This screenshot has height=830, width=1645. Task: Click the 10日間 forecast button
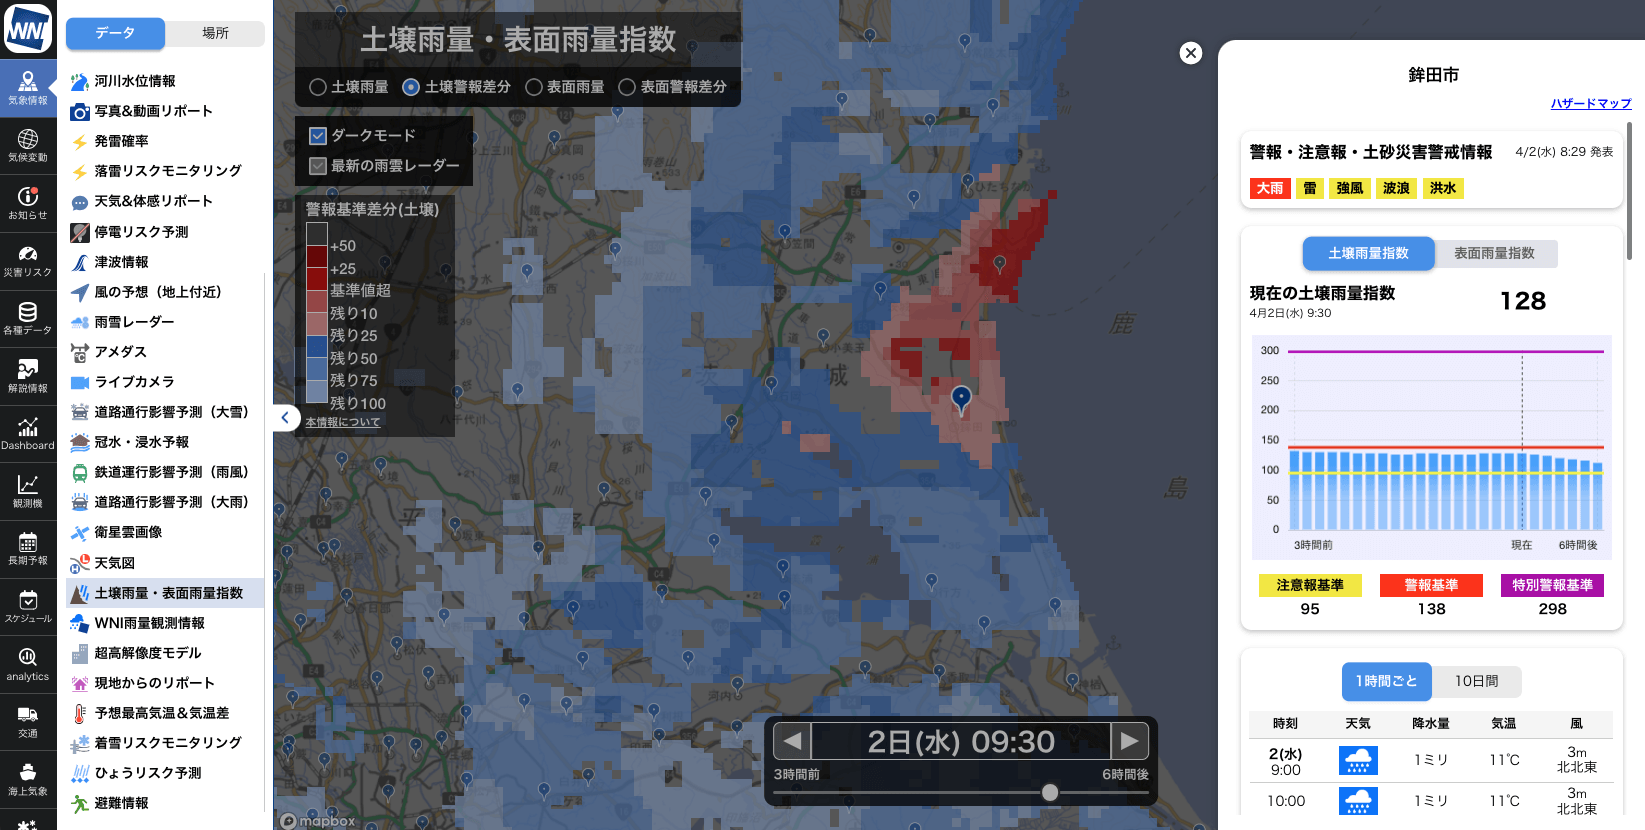click(1476, 681)
